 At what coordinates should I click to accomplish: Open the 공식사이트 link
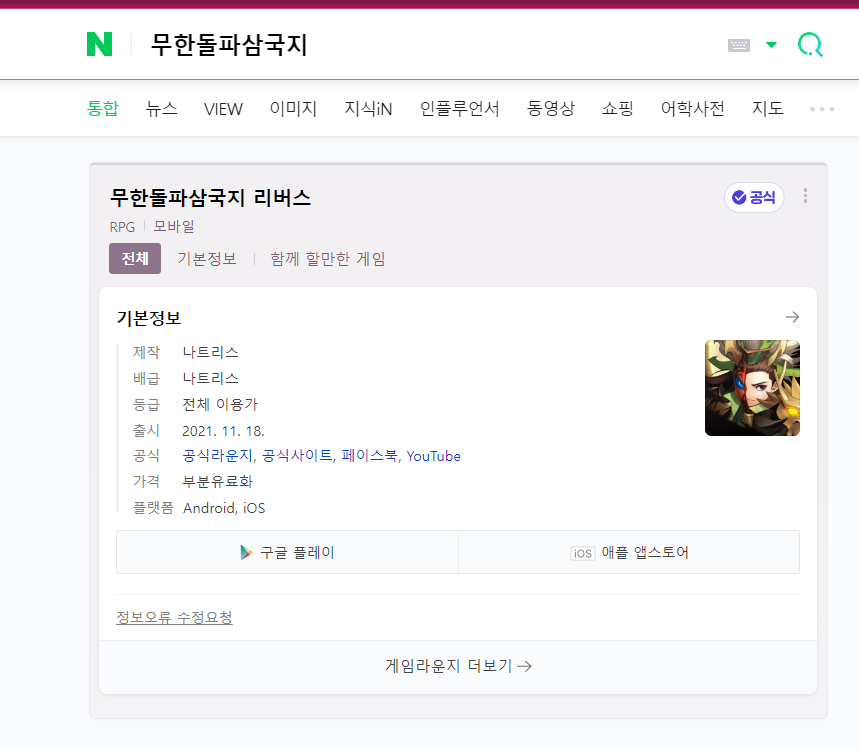(297, 456)
